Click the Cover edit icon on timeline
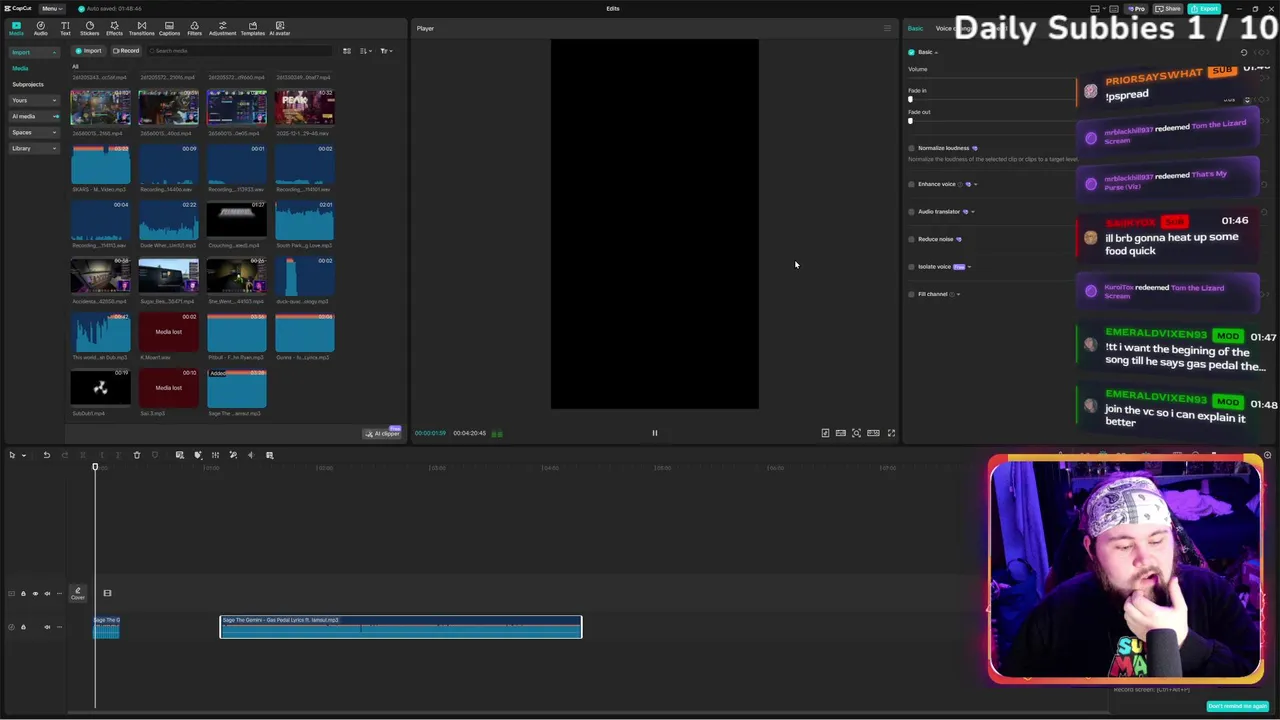 pyautogui.click(x=77, y=593)
